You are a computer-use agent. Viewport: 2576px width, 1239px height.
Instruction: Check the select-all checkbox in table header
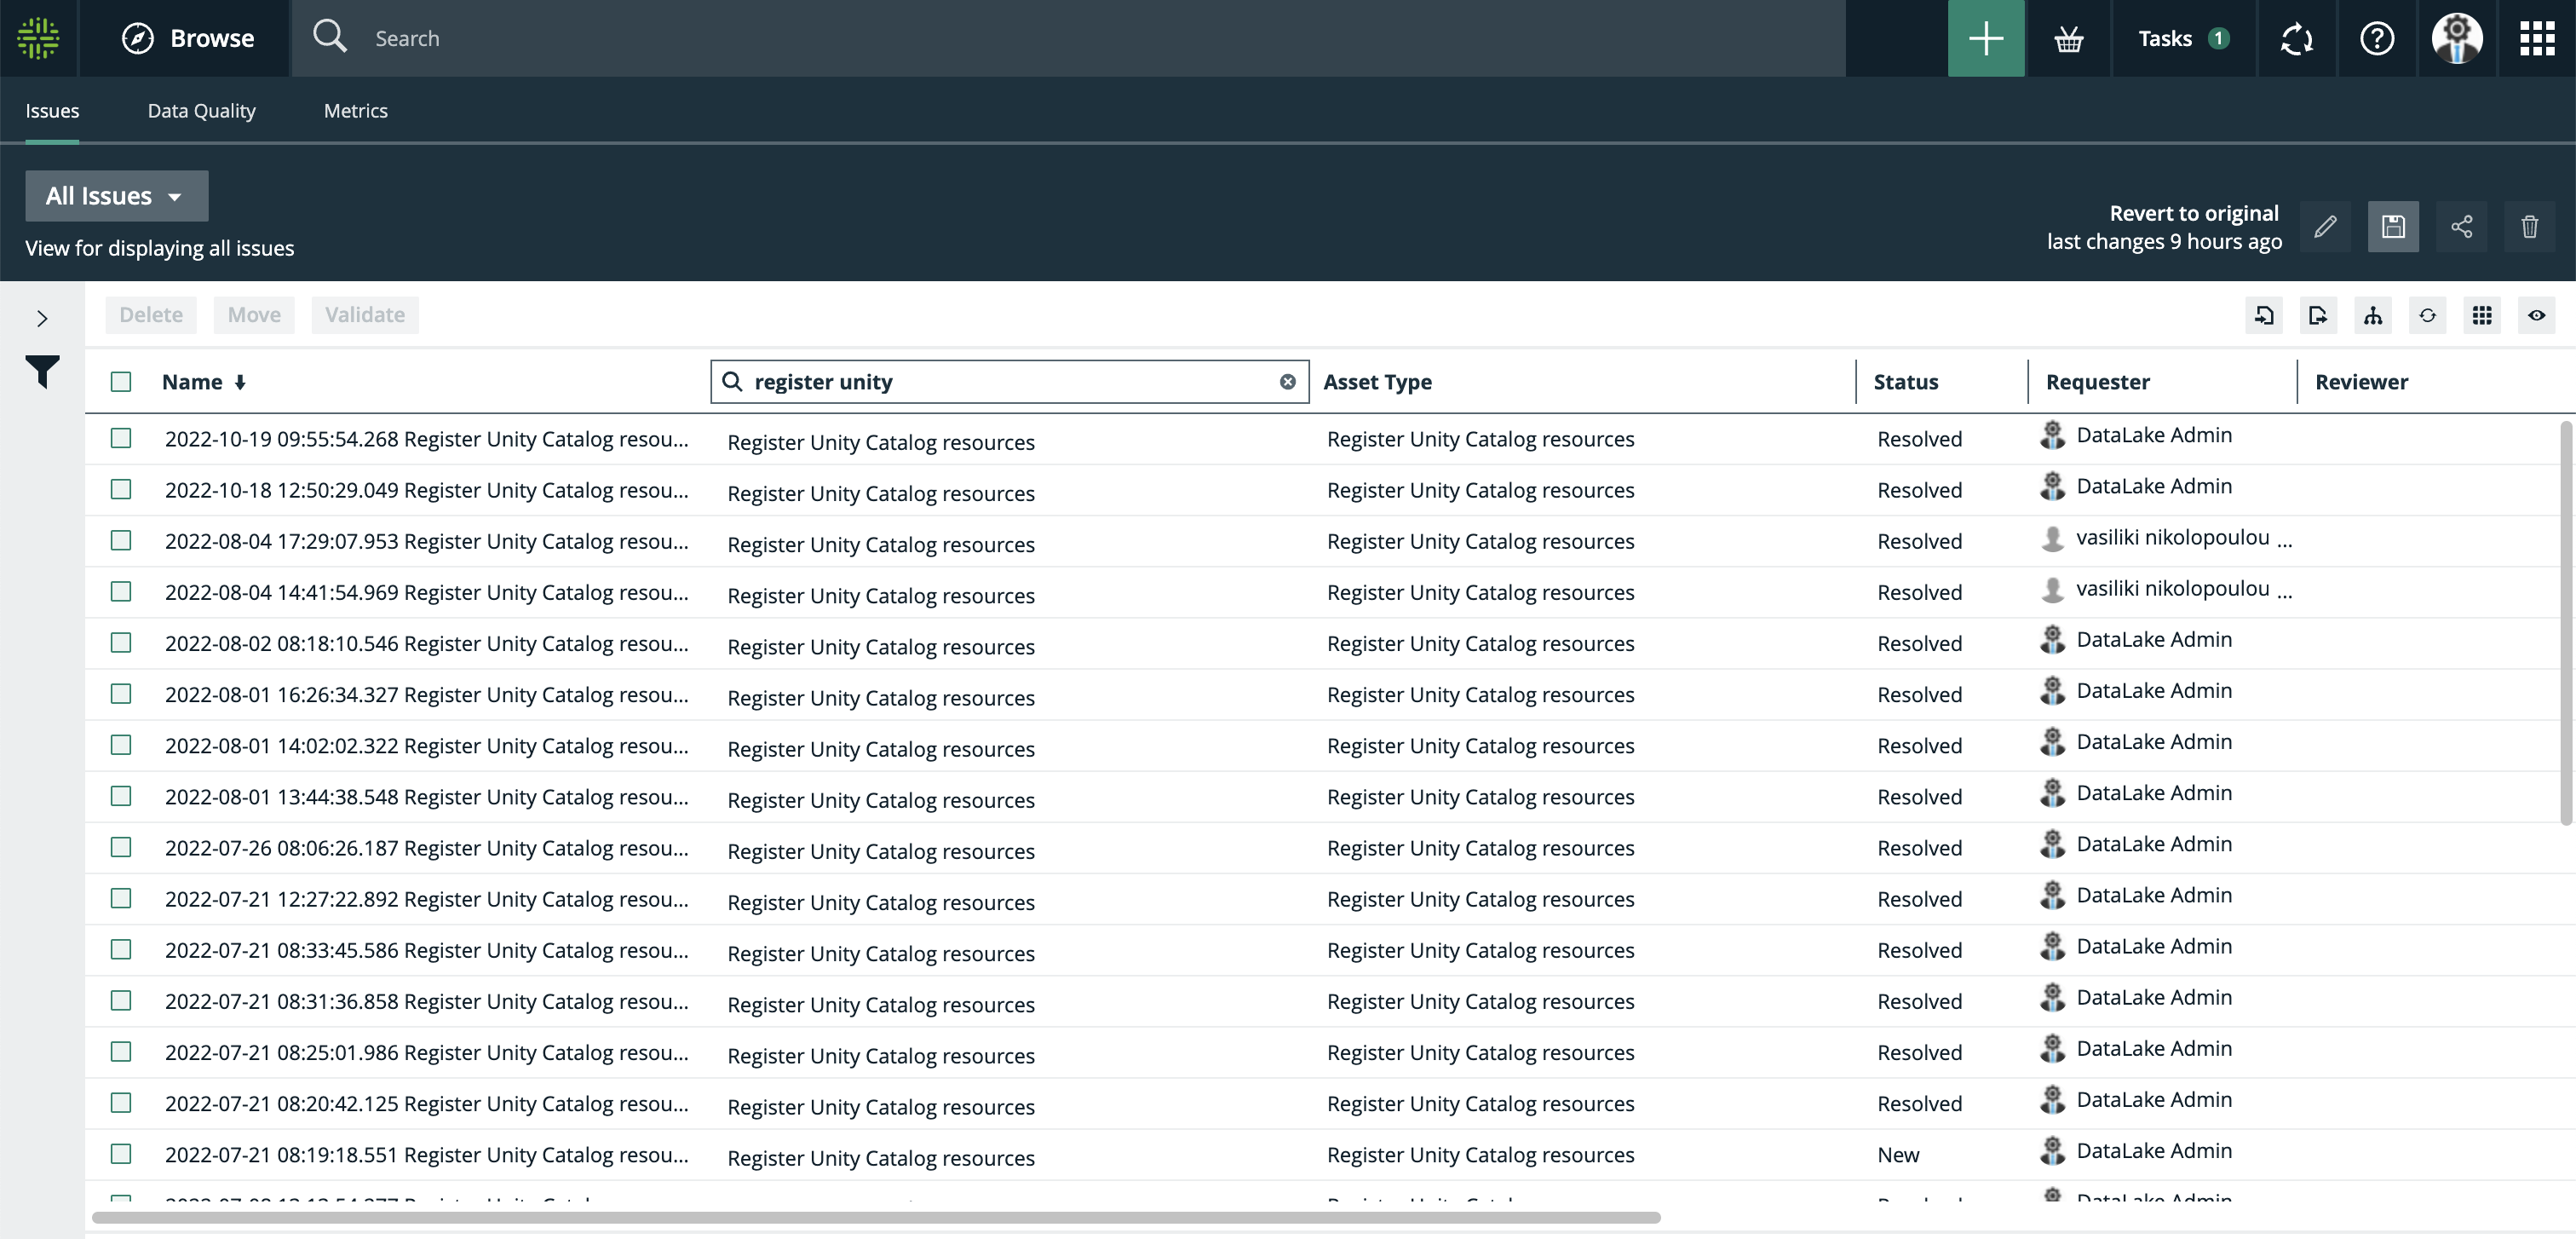pos(121,382)
